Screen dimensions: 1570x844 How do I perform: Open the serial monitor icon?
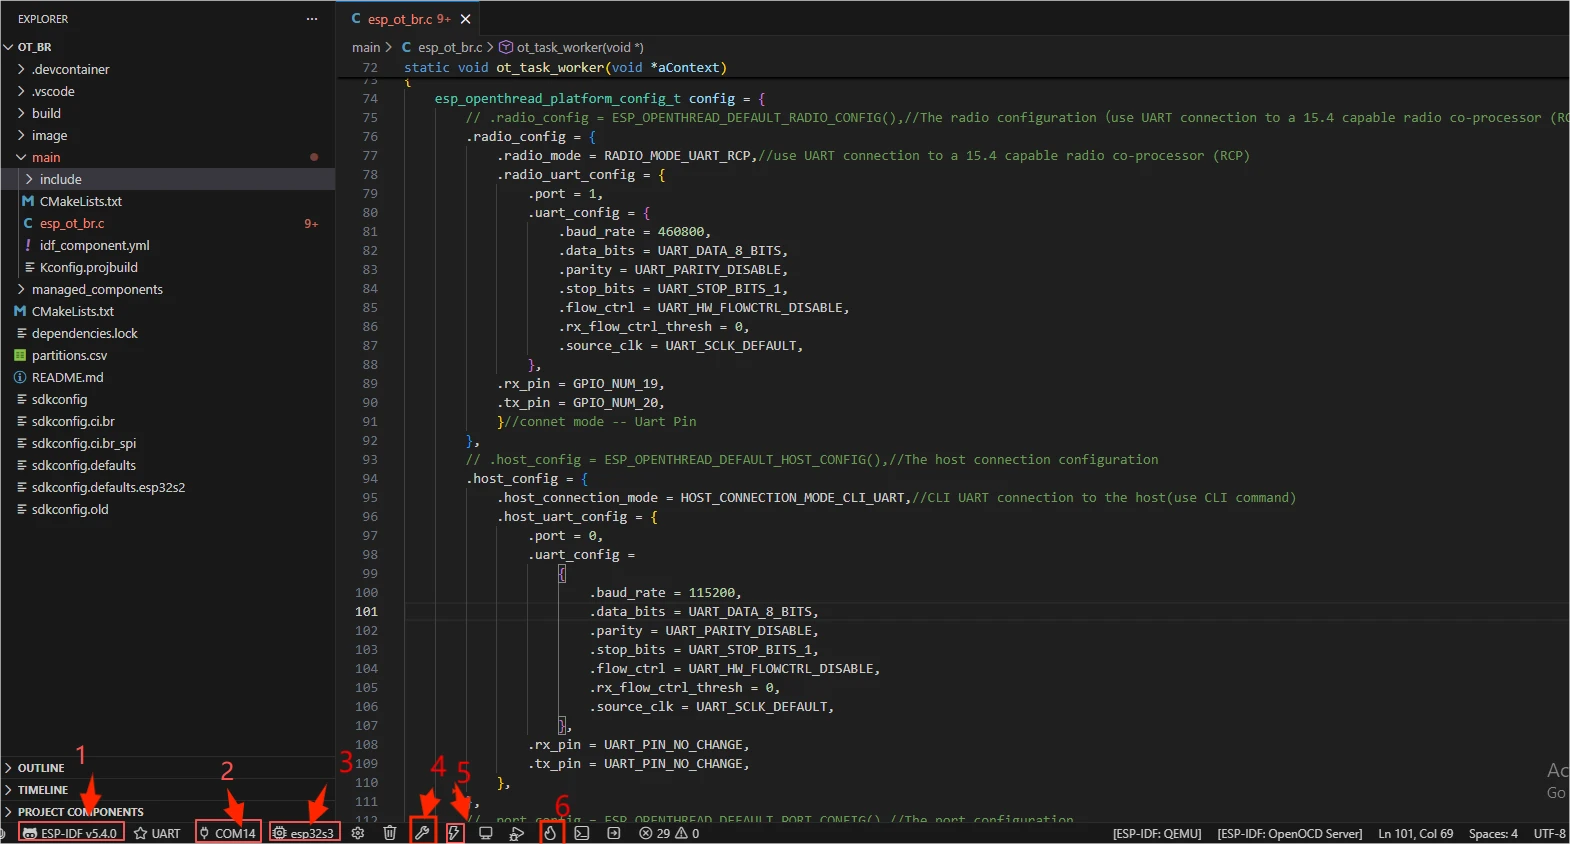click(x=486, y=833)
